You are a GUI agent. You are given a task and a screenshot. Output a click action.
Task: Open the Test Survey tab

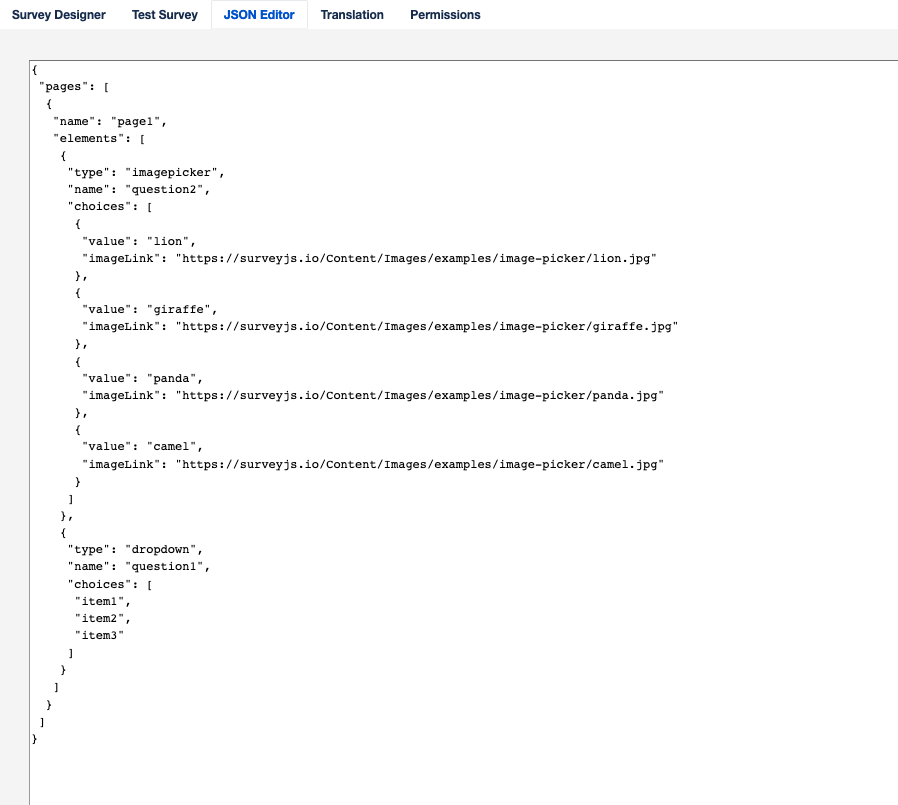[165, 15]
